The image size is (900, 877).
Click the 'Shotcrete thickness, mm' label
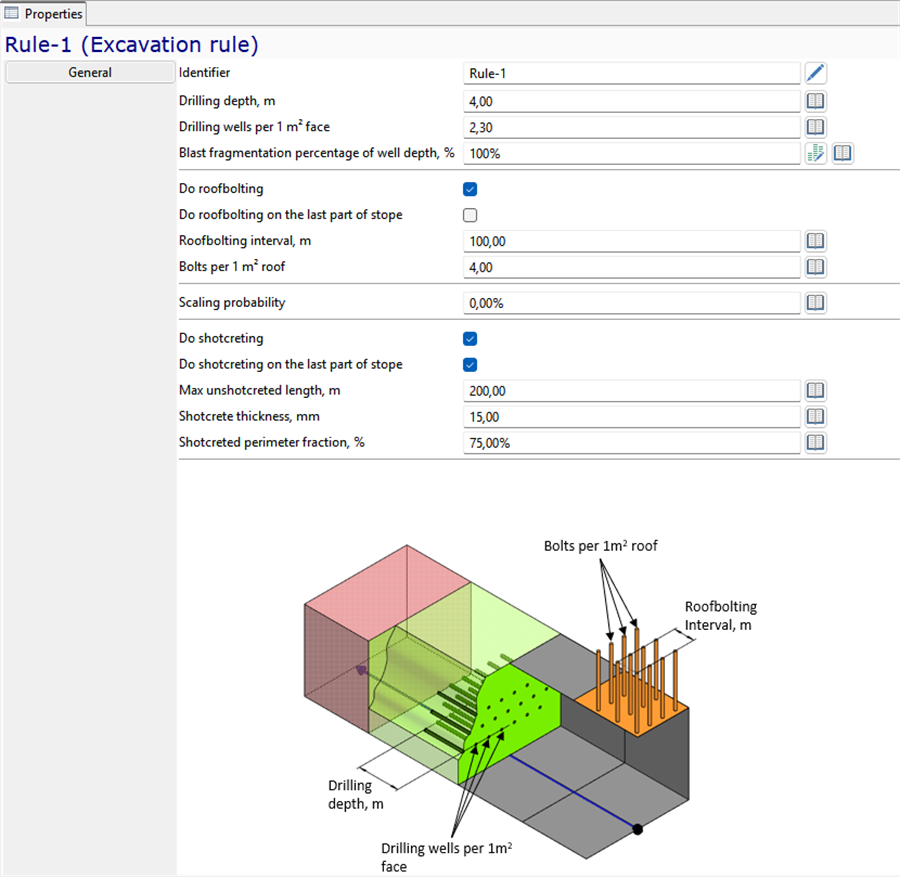click(249, 416)
